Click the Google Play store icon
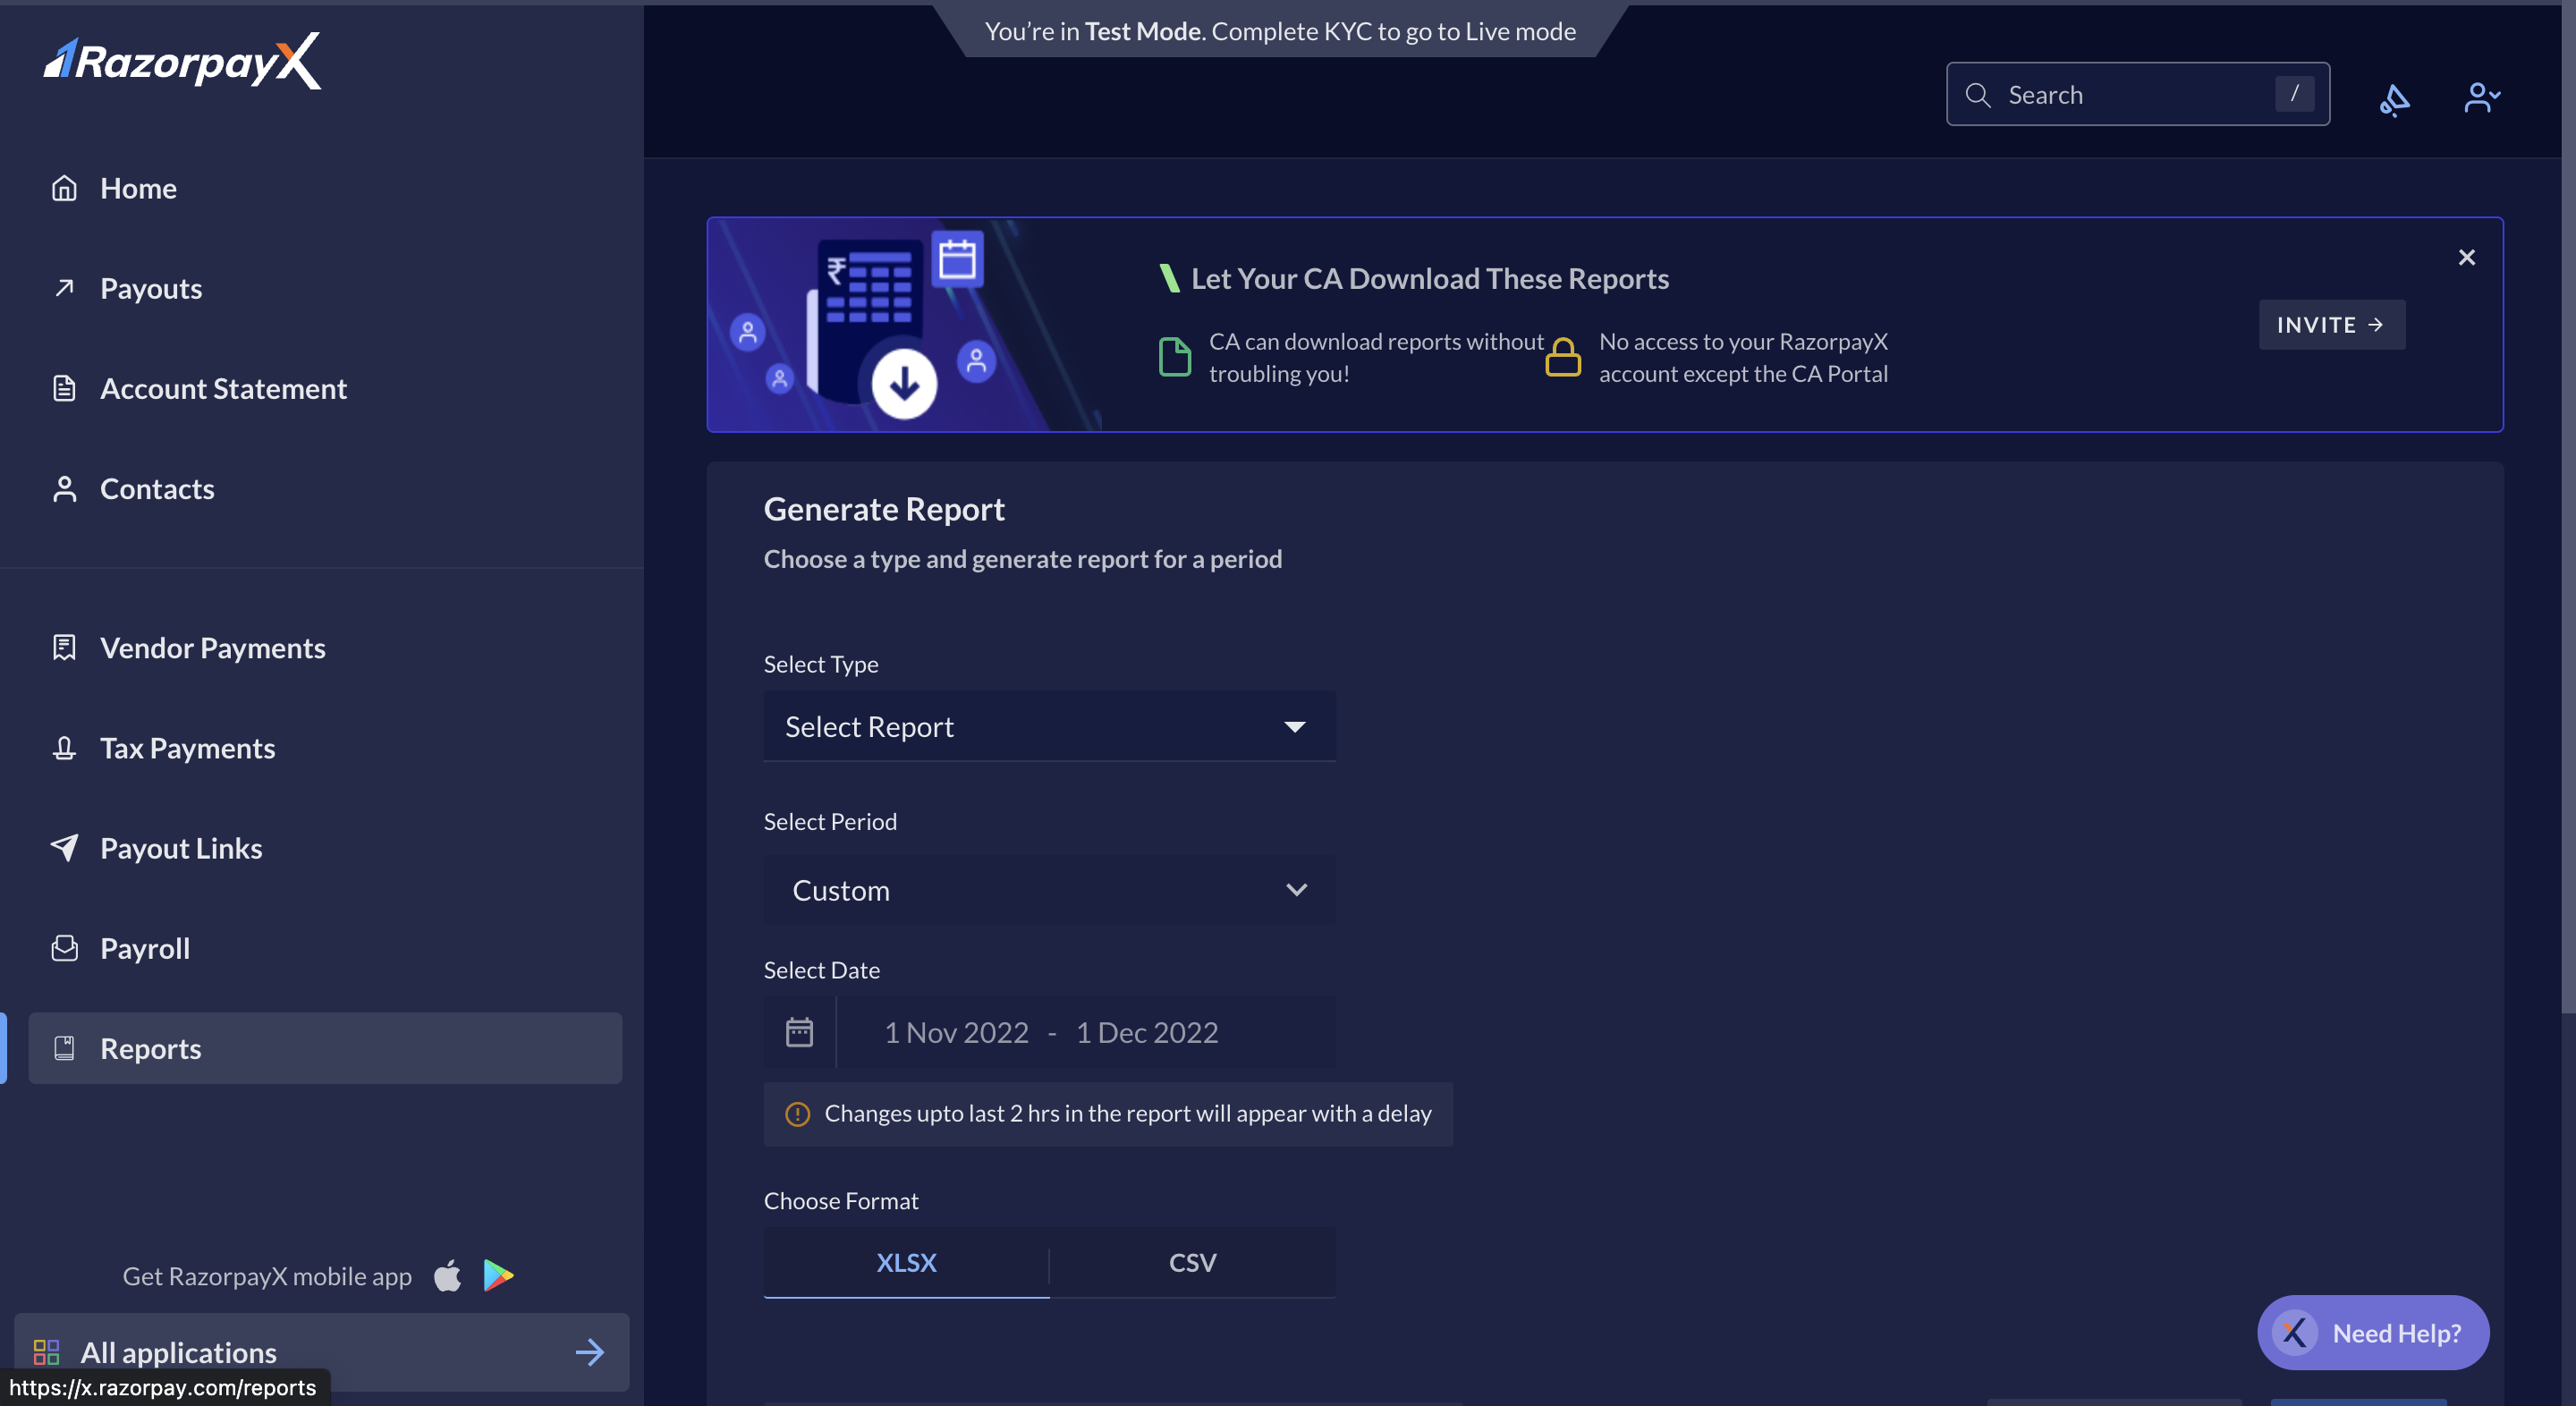Screen dimensions: 2576x1406 click(497, 1275)
